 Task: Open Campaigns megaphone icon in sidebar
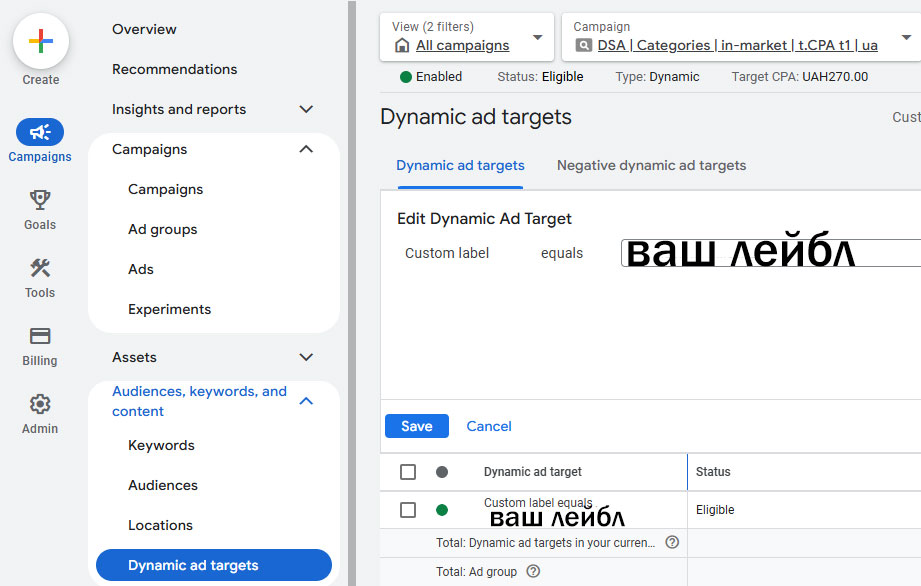point(40,132)
